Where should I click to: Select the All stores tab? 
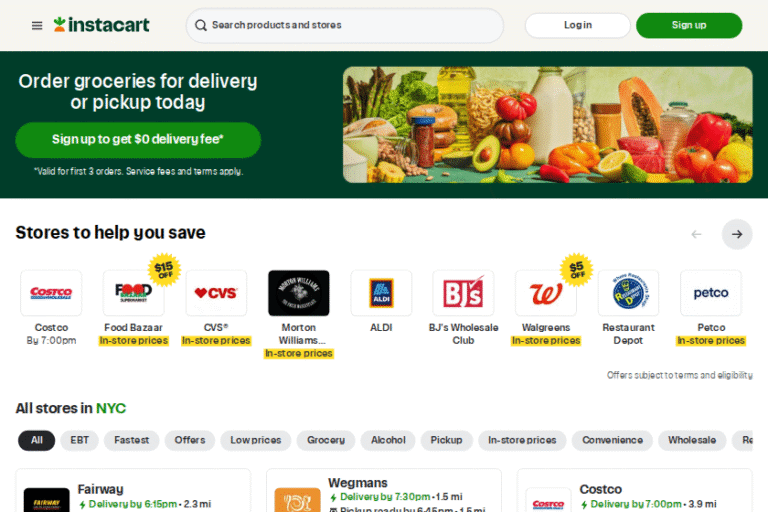click(37, 440)
